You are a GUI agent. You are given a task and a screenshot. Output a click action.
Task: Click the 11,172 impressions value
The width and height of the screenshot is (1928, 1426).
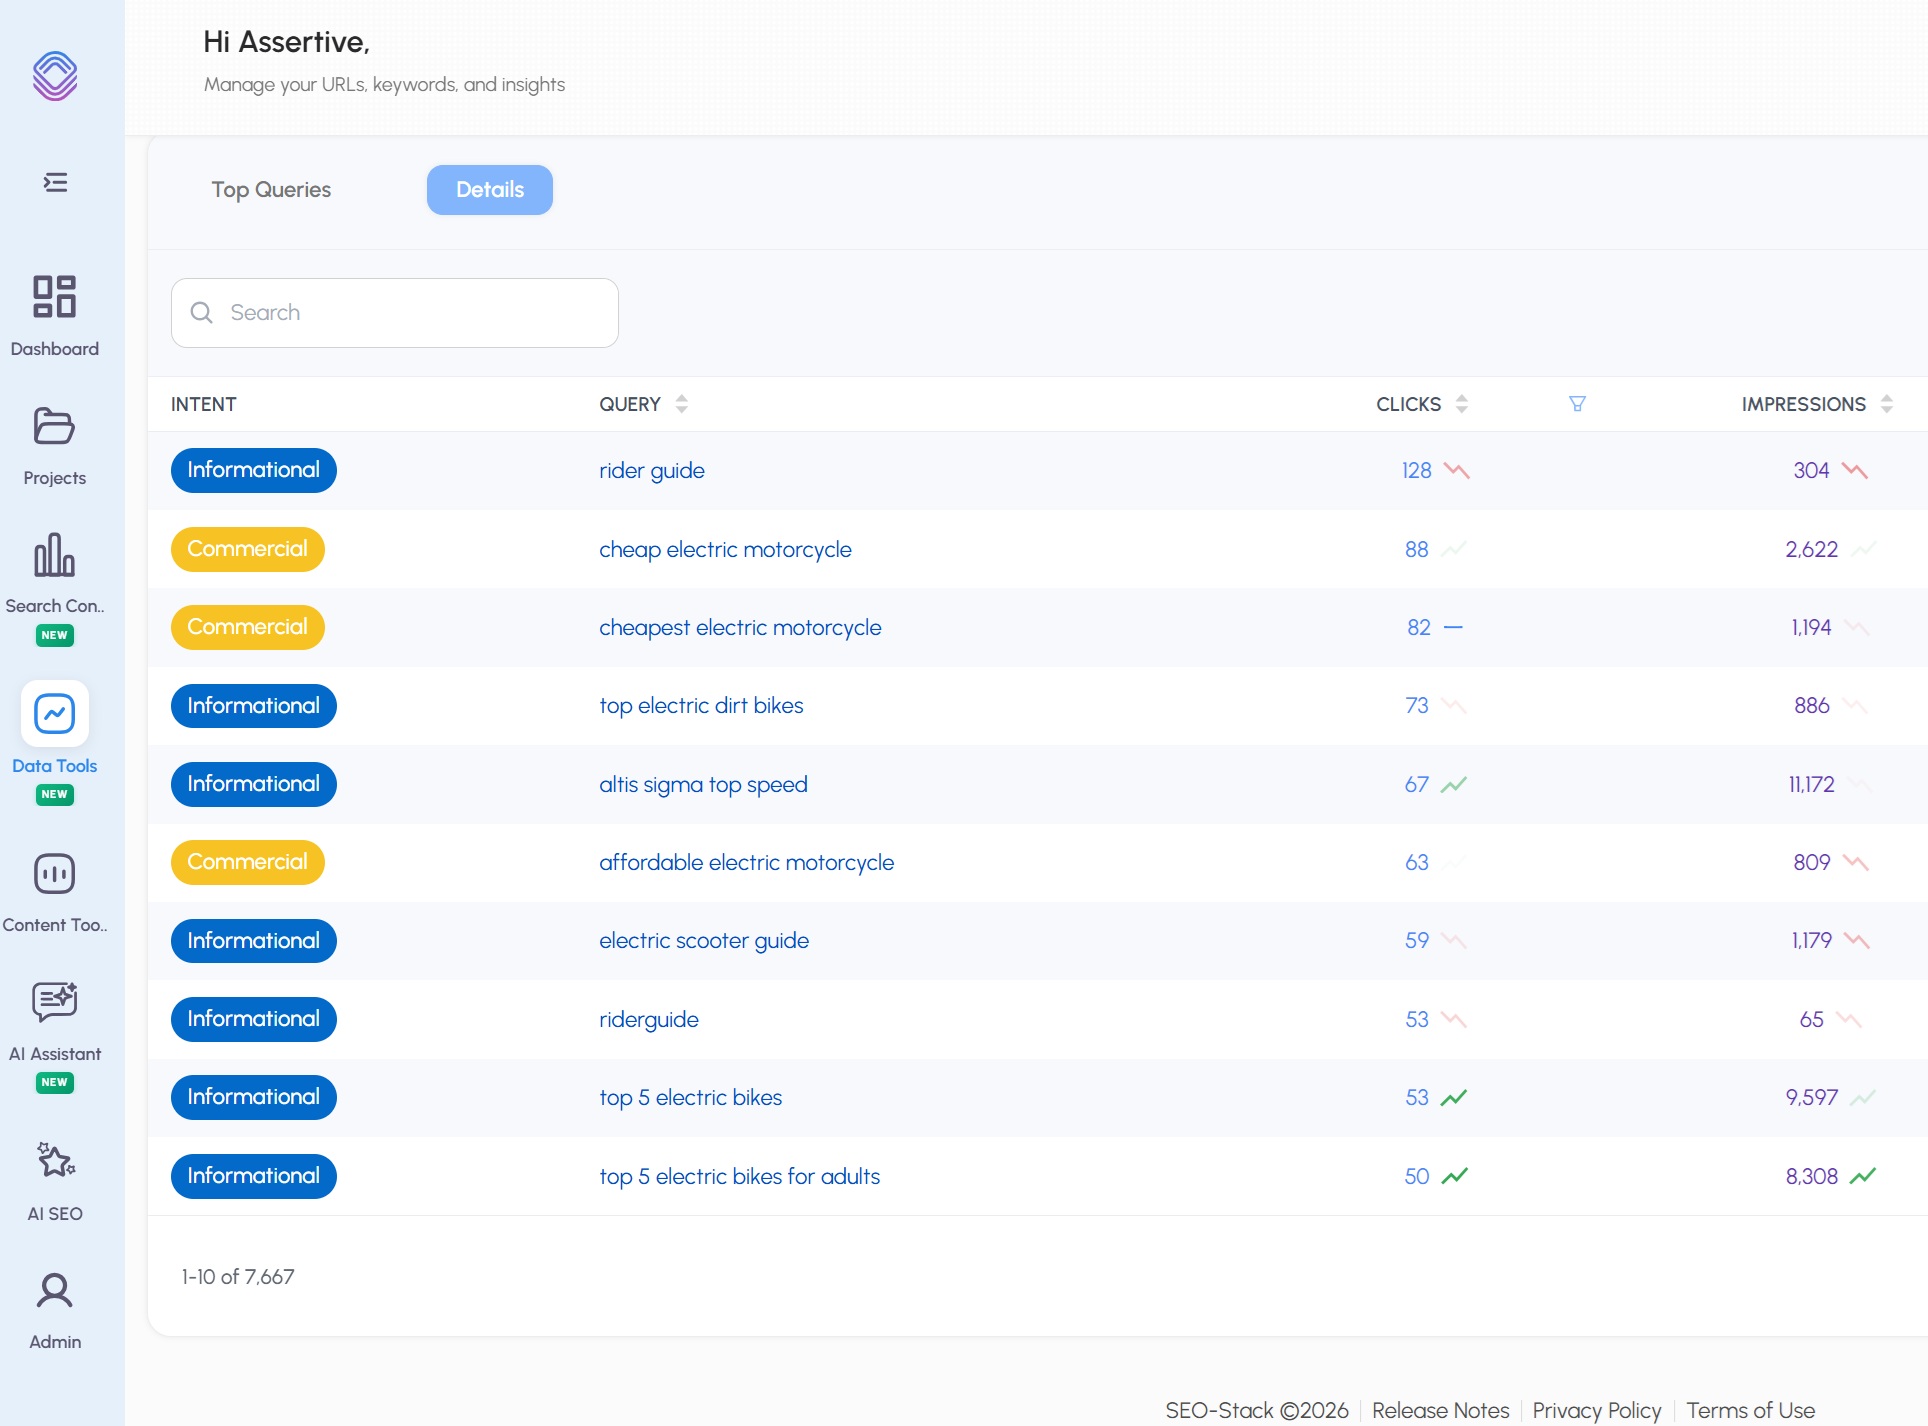pos(1811,785)
